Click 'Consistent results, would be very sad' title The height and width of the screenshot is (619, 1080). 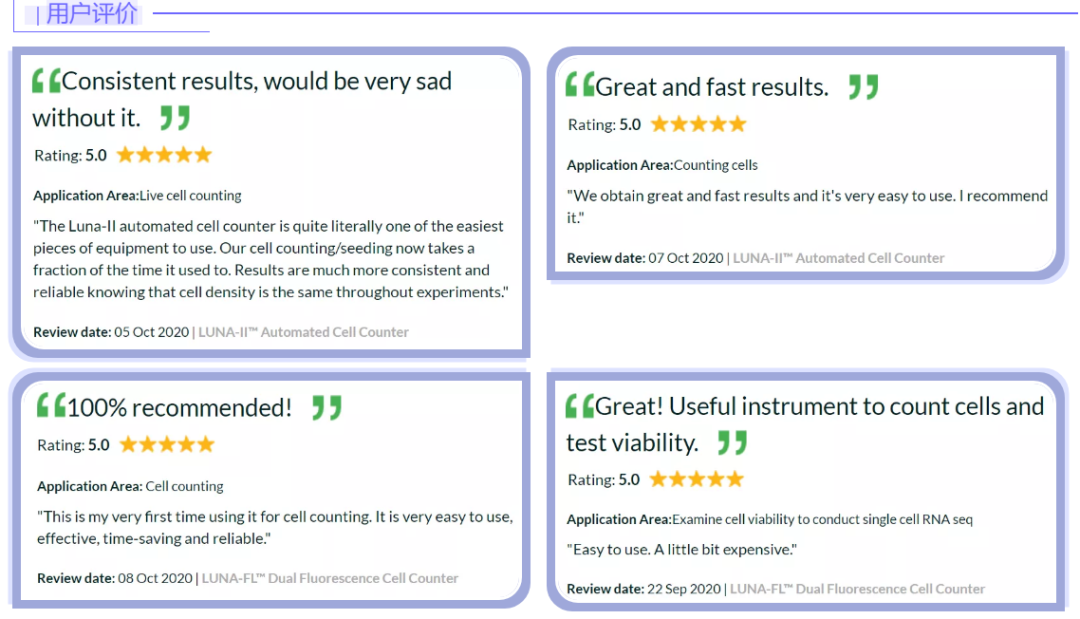tap(256, 81)
